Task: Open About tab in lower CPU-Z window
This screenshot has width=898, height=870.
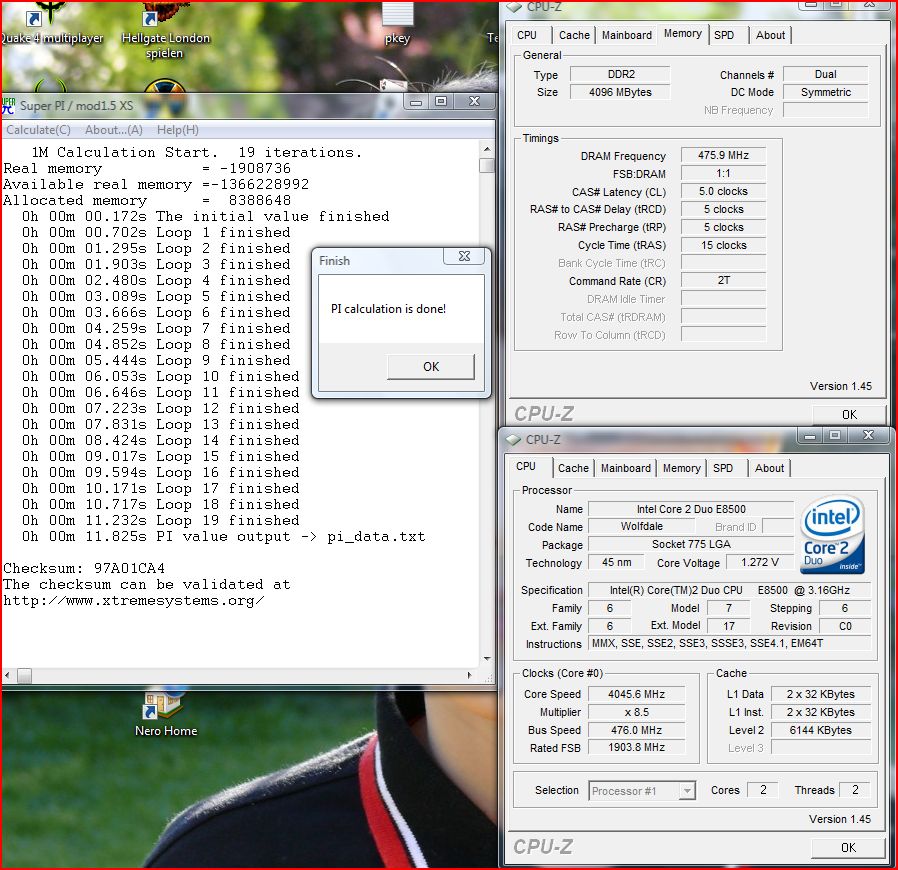Action: coord(769,468)
